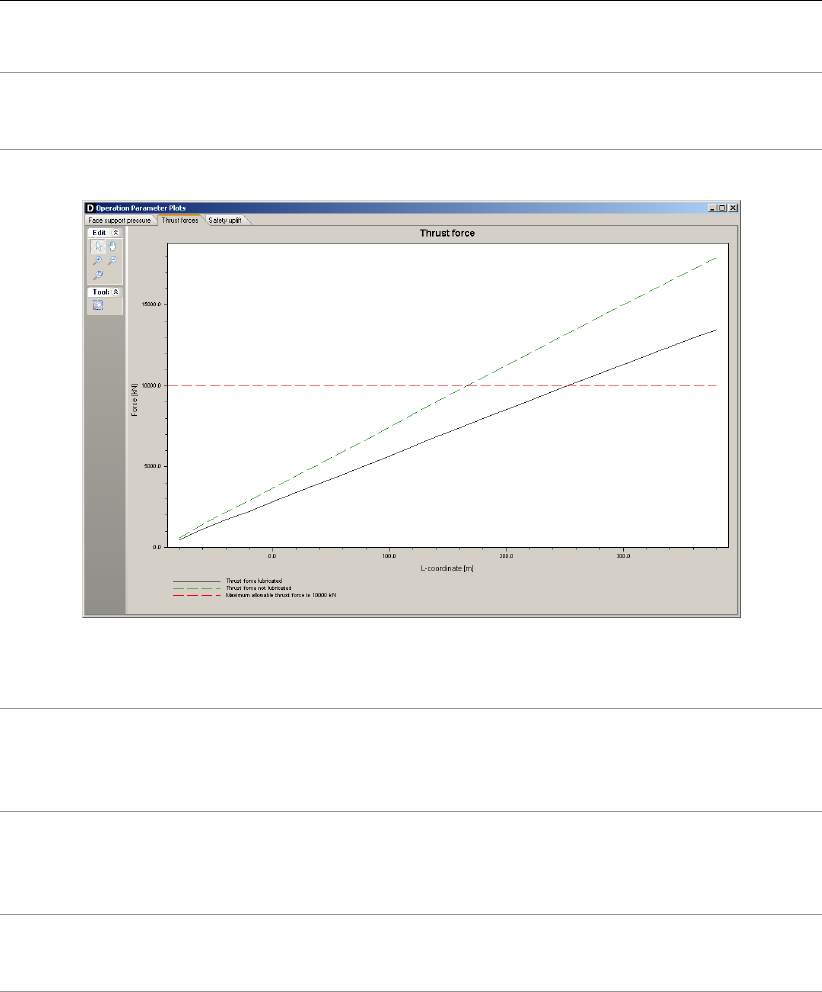Click the zoom out magnifier
Image resolution: width=822 pixels, height=992 pixels.
coord(112,261)
